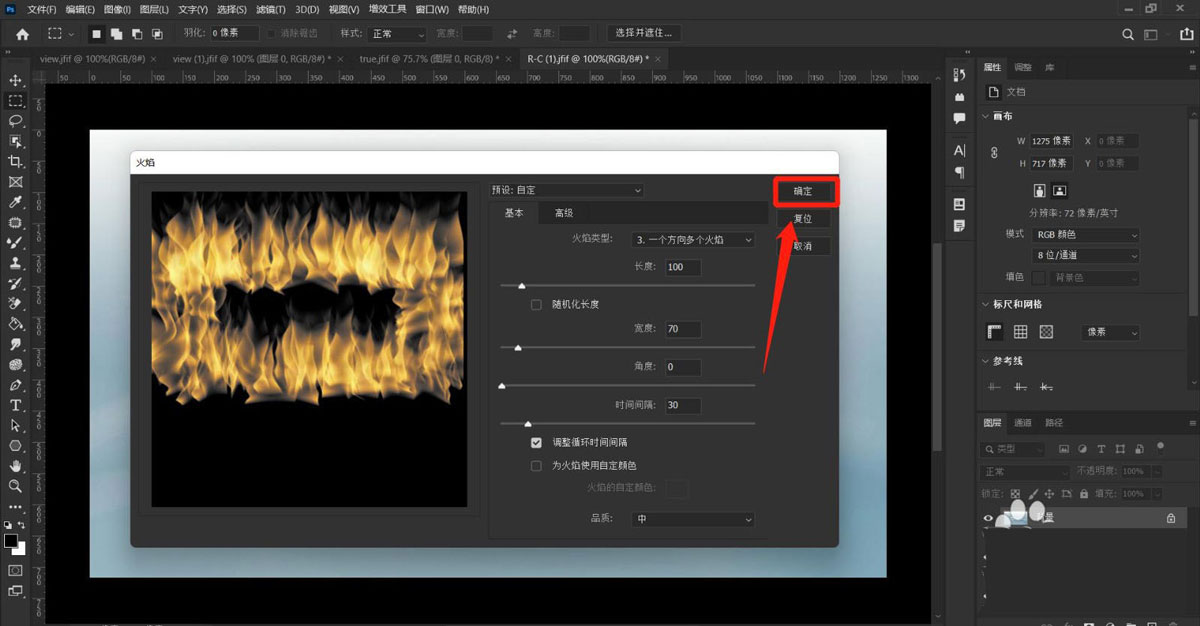This screenshot has width=1200, height=626.
Task: Open the 品质 dropdown
Action: tap(695, 519)
